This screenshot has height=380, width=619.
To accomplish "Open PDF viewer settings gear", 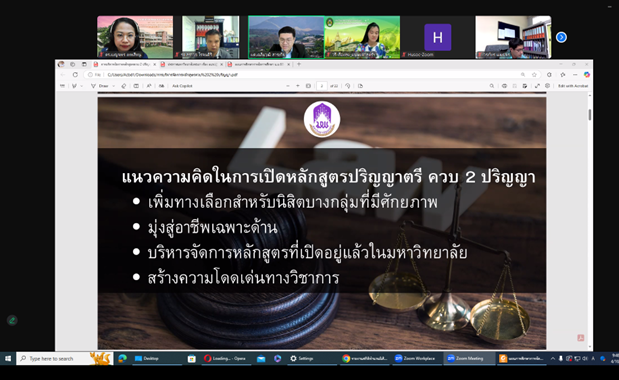I will click(547, 86).
